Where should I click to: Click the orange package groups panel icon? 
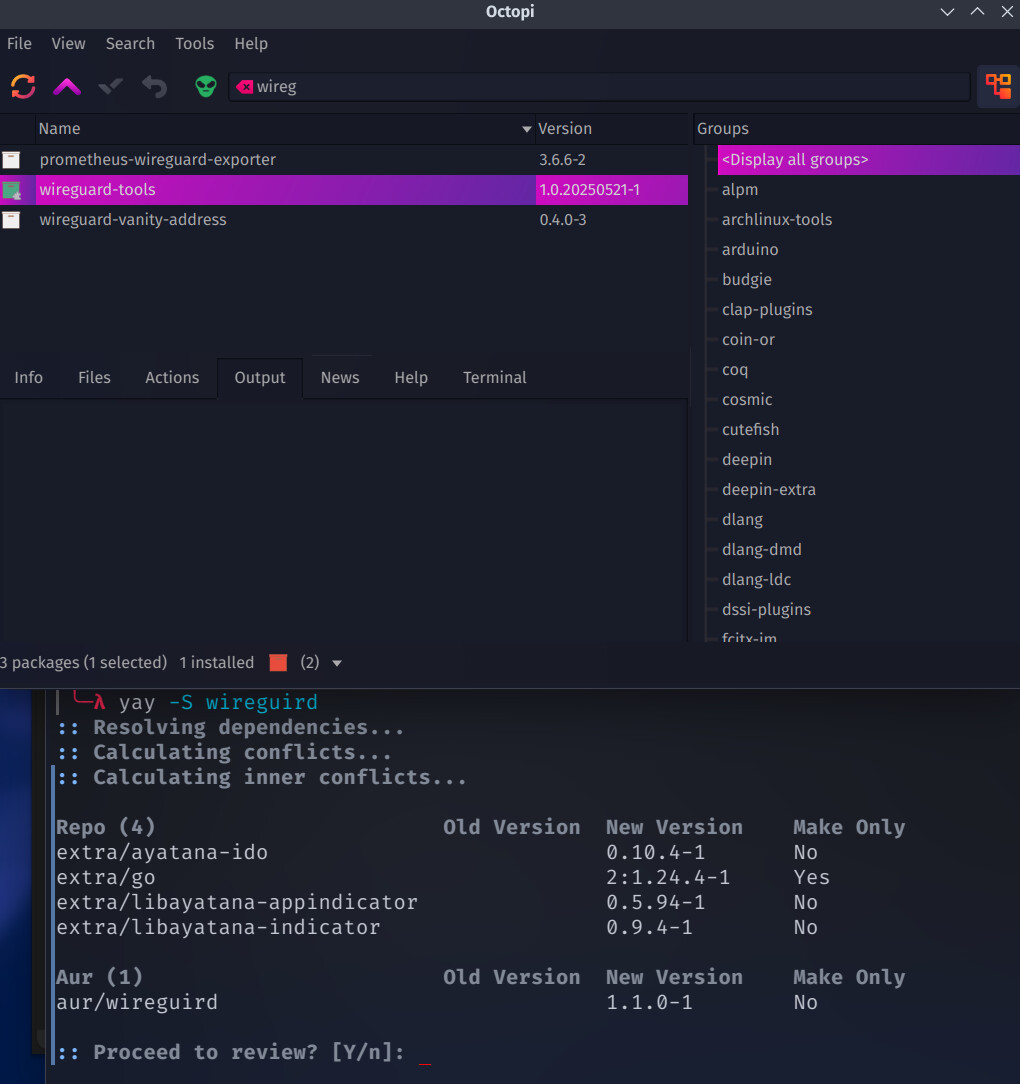pos(998,86)
